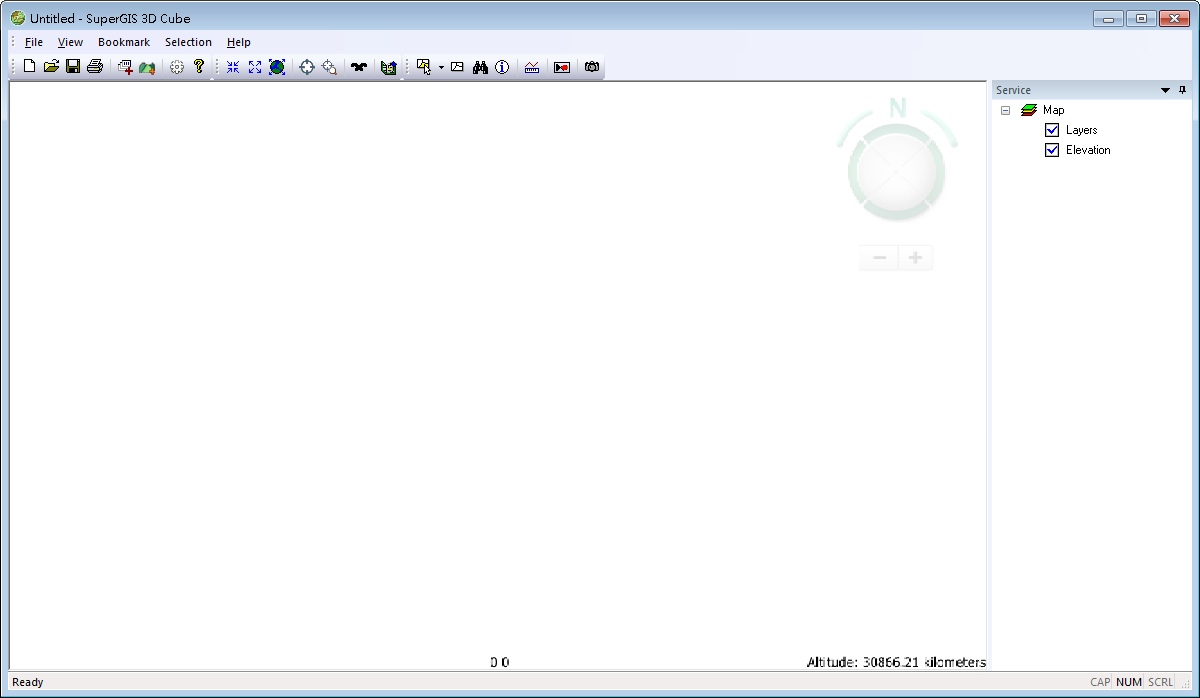Click the Identify info icon

502,67
